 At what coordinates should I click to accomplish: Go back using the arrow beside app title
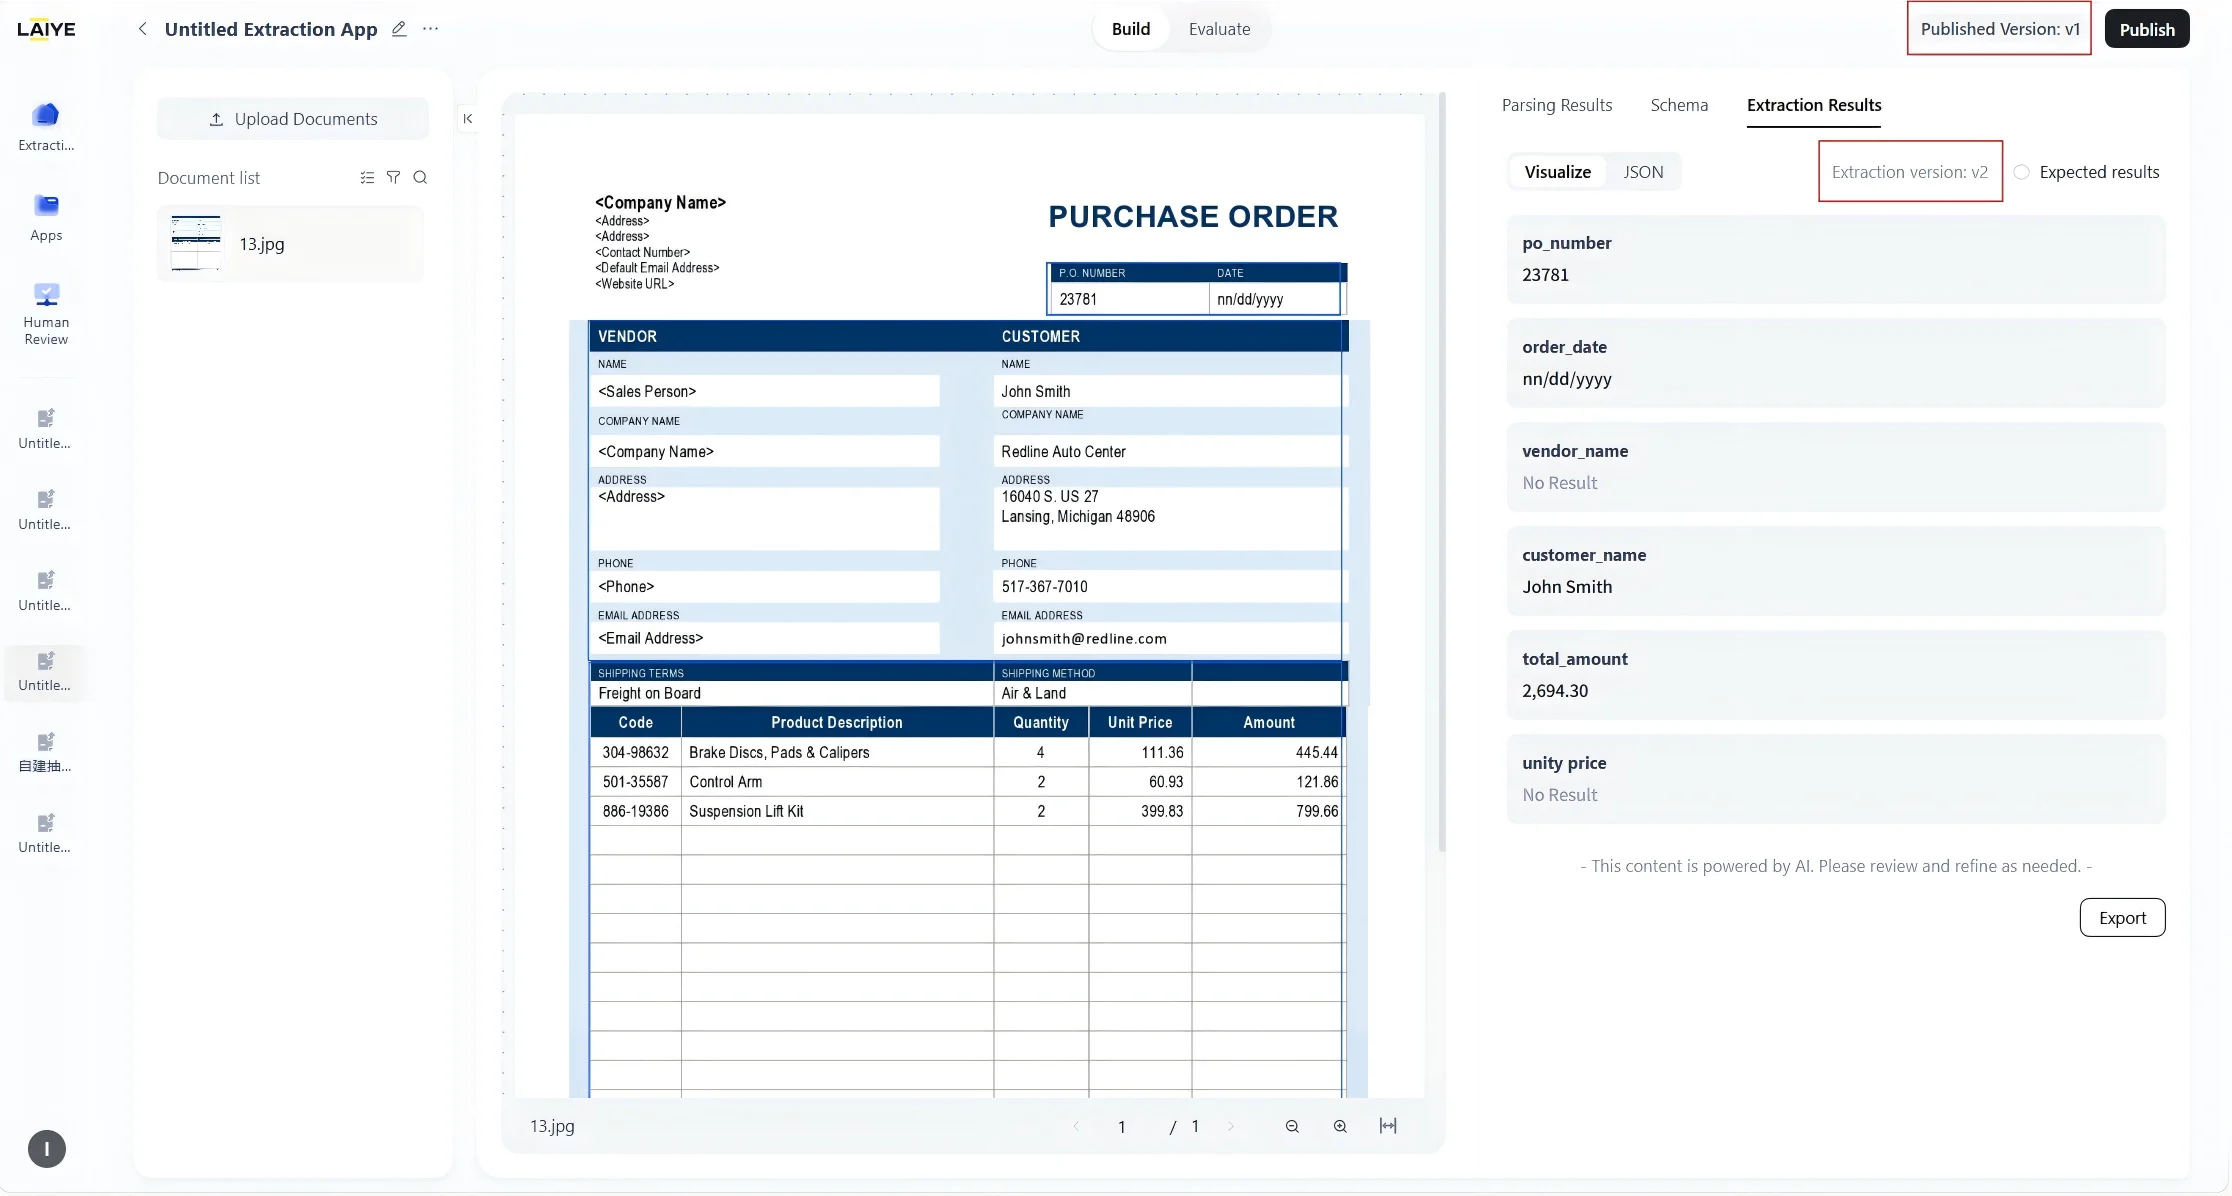click(x=143, y=29)
